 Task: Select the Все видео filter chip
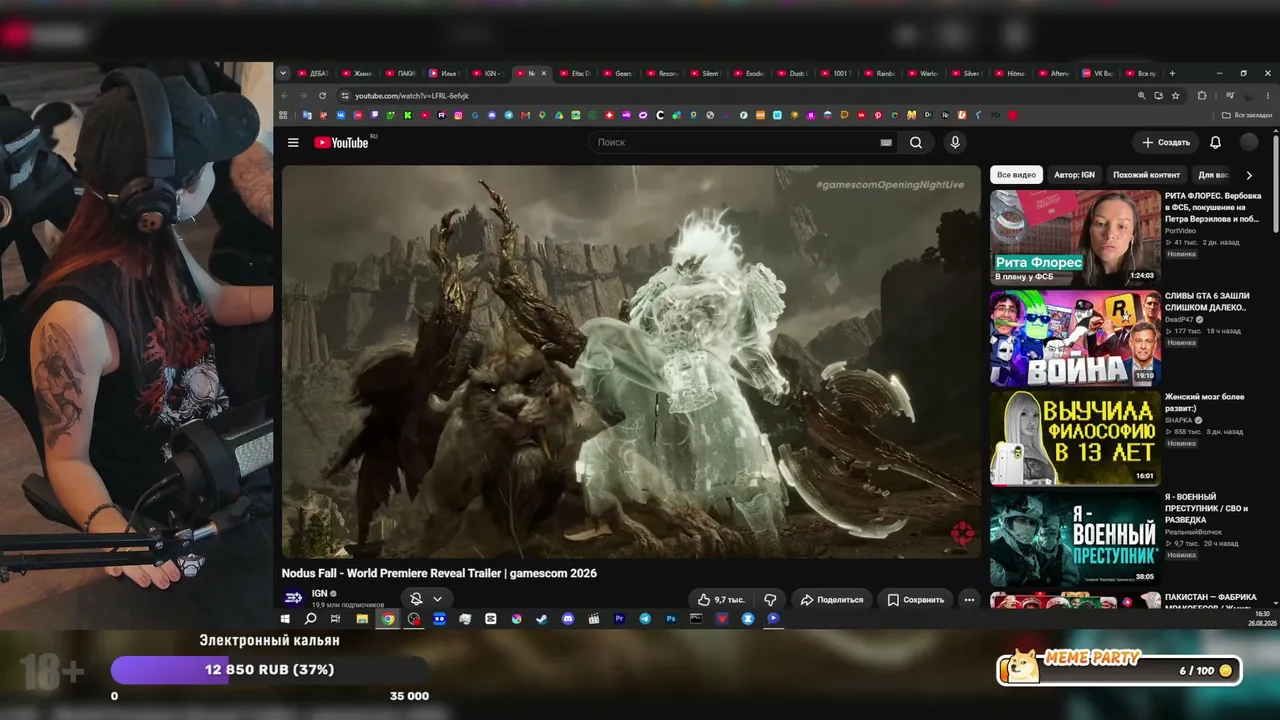coord(1016,175)
